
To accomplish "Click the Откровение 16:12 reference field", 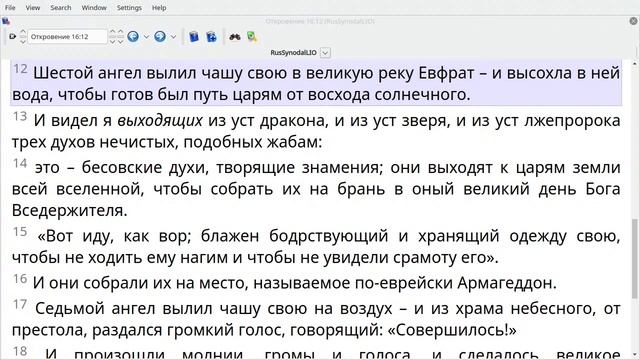I will pos(67,36).
